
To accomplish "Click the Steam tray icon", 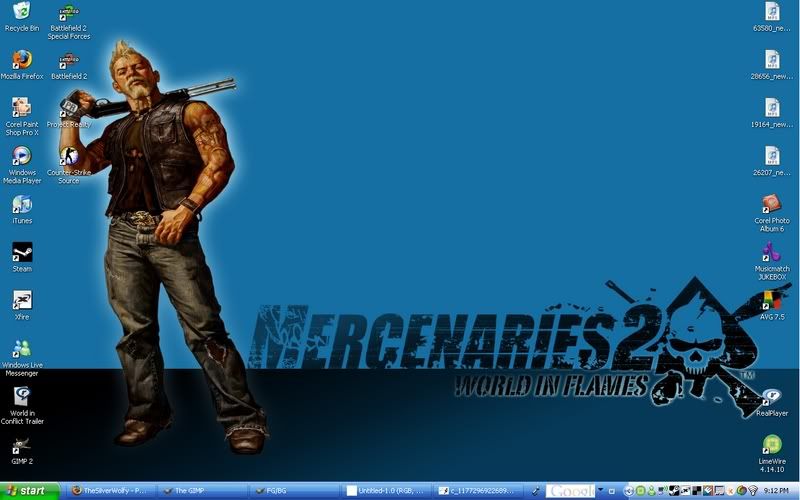I will [x=674, y=491].
